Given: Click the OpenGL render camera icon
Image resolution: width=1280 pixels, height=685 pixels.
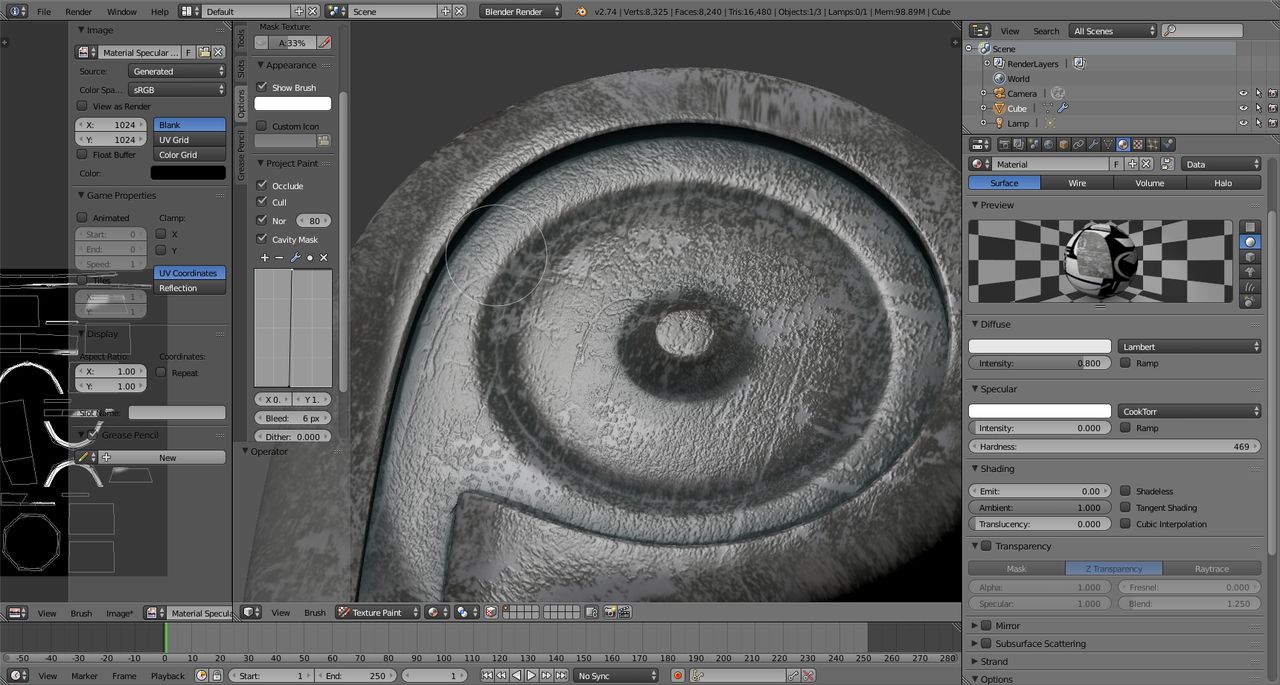Looking at the screenshot, I should (609, 612).
